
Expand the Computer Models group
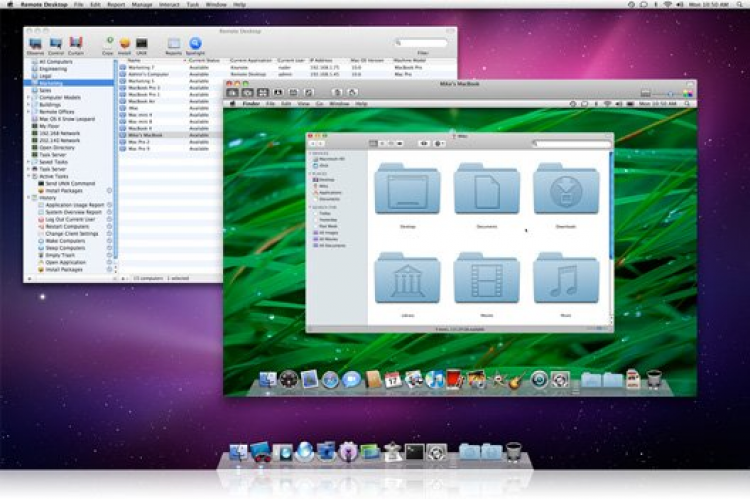[29, 96]
